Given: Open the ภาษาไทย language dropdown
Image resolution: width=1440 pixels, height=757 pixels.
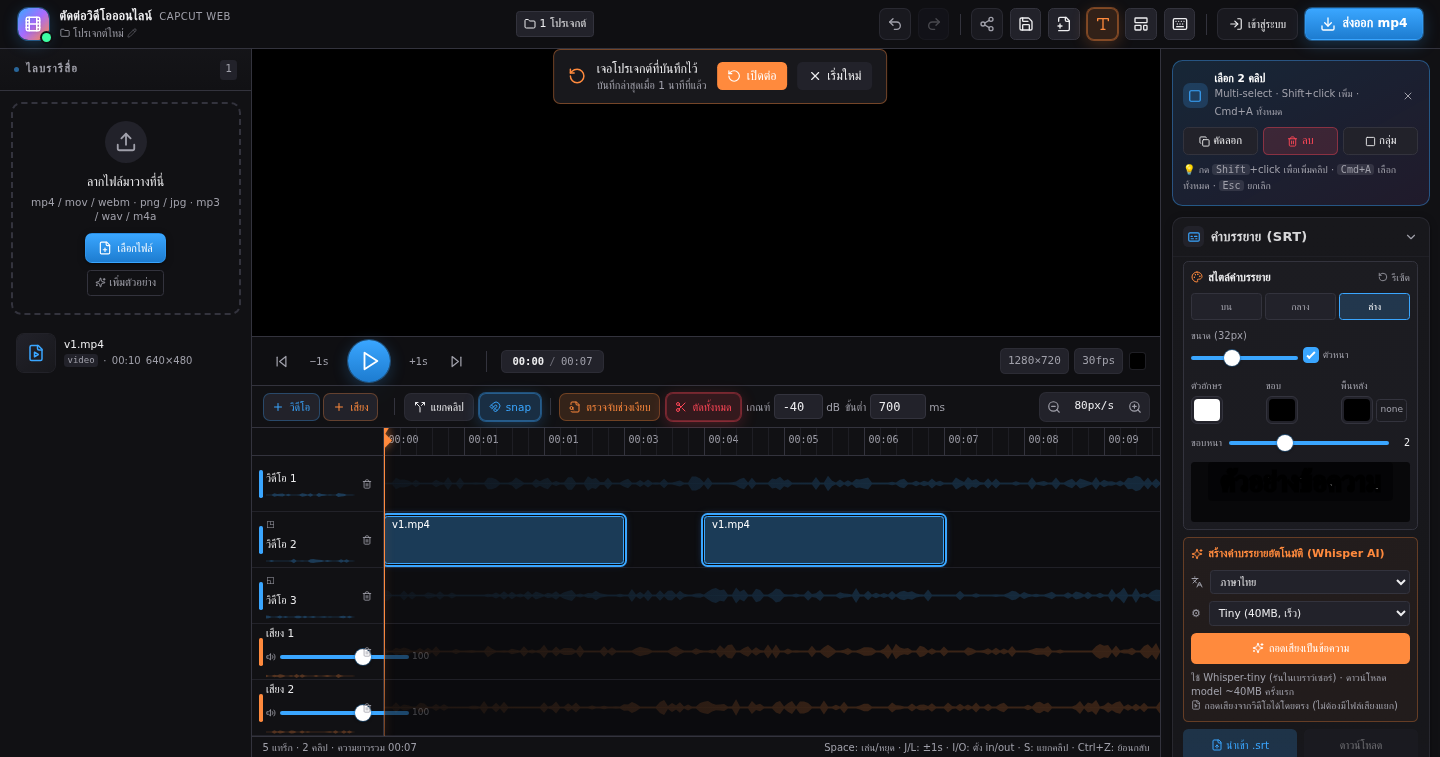Looking at the screenshot, I should 1309,582.
